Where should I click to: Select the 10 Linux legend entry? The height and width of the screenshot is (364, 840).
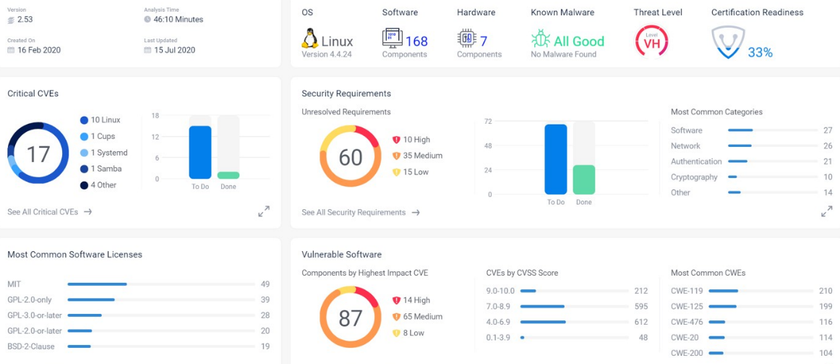pos(100,120)
